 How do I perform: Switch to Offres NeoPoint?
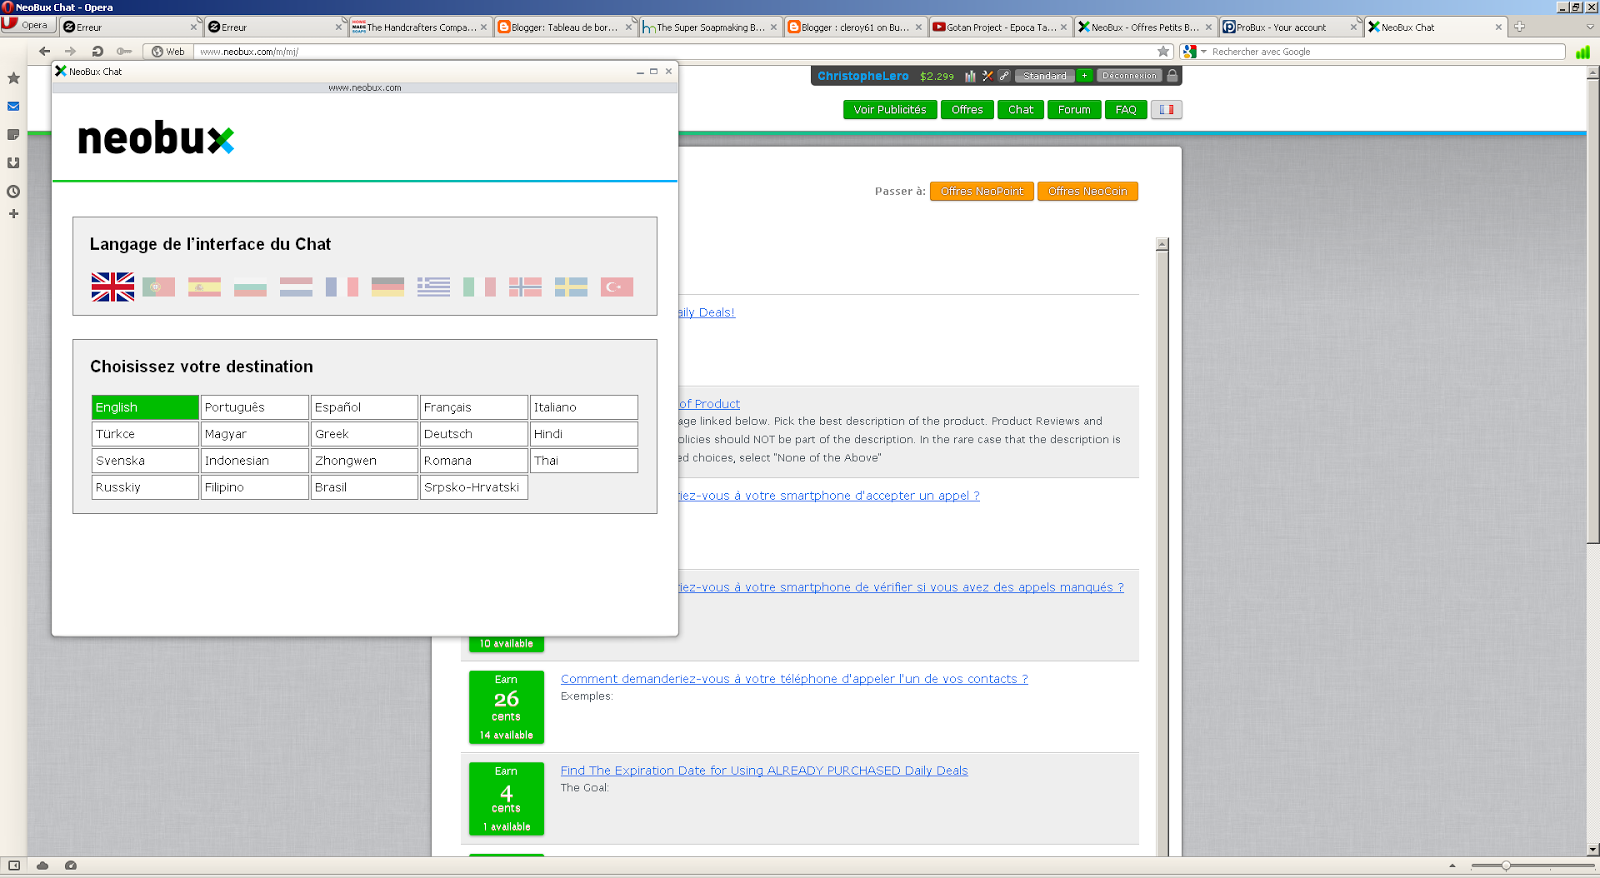pyautogui.click(x=982, y=191)
